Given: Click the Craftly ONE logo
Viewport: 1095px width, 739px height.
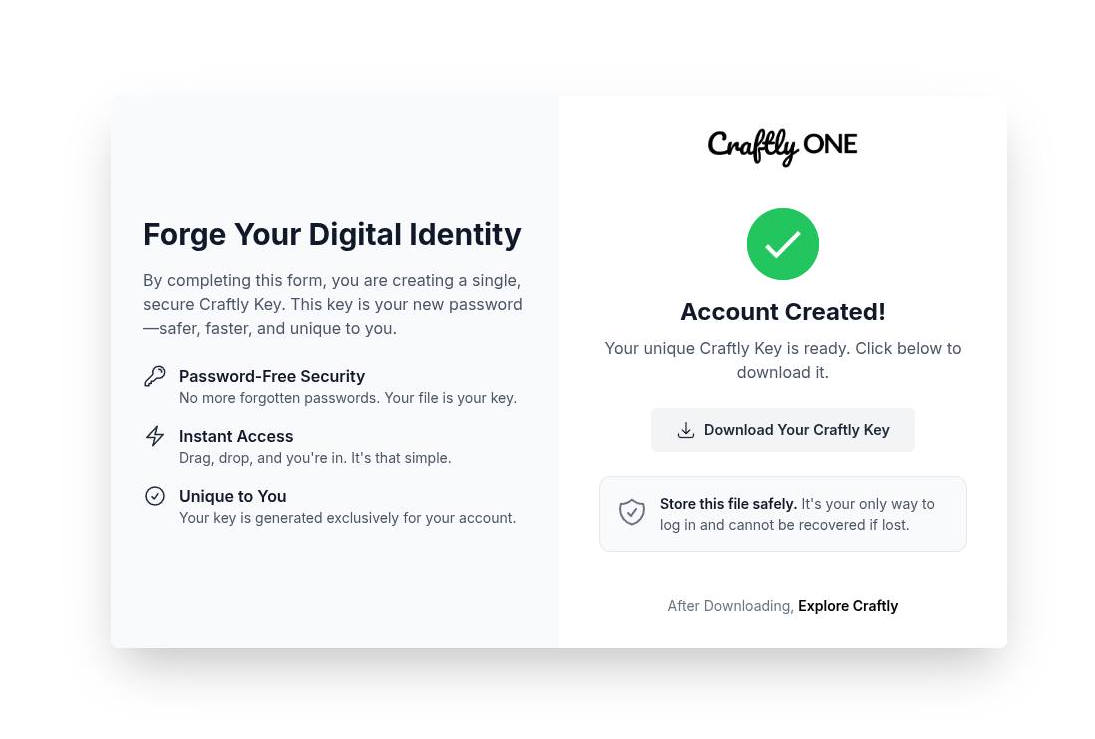Looking at the screenshot, I should pos(783,147).
